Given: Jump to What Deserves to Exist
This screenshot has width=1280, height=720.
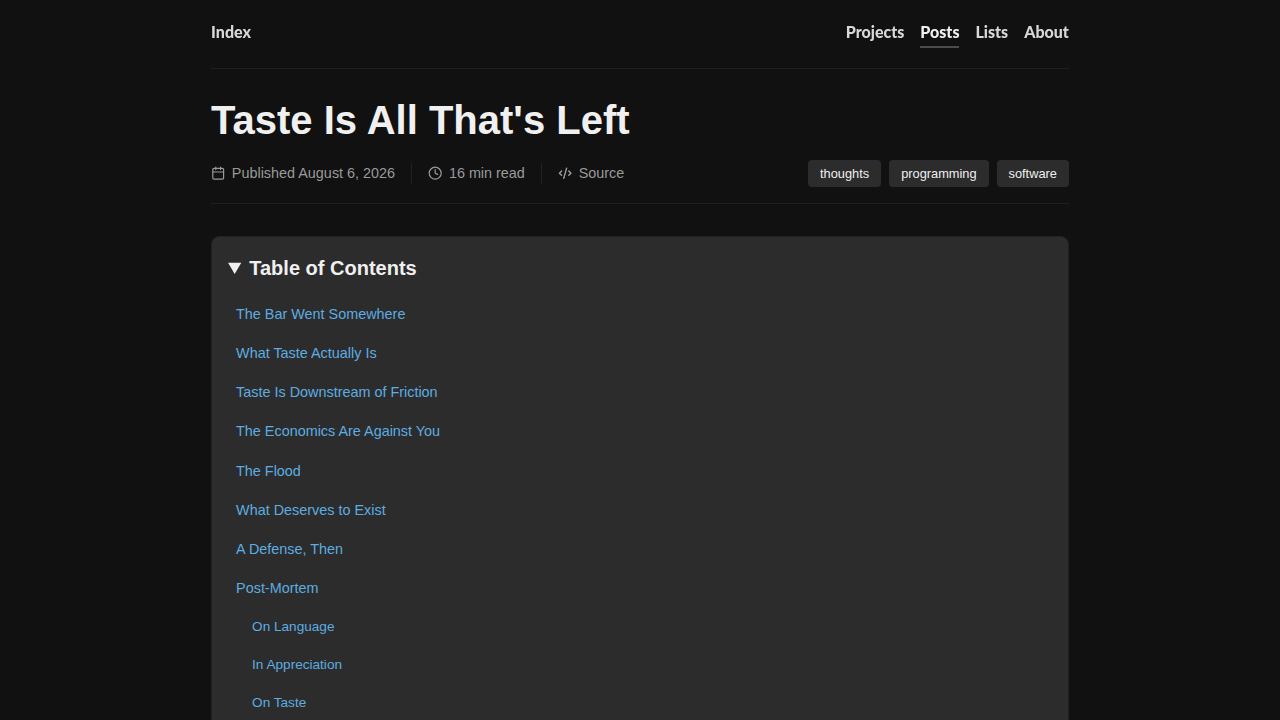Looking at the screenshot, I should (x=311, y=510).
